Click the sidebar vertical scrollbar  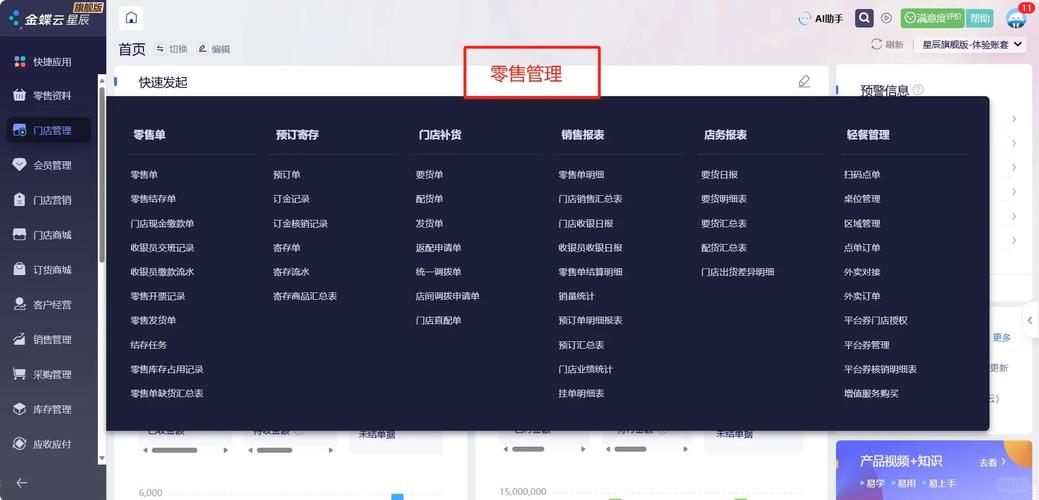[x=102, y=174]
